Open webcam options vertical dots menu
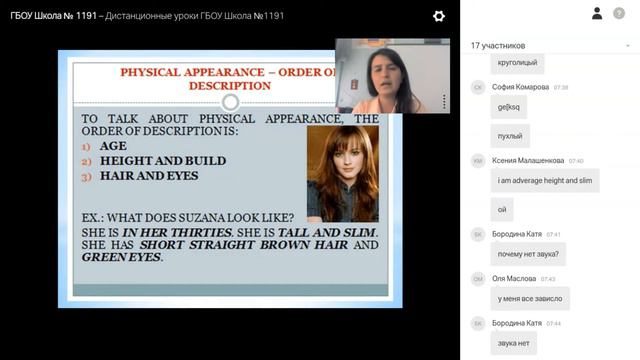Image resolution: width=640 pixels, height=360 pixels. [x=444, y=102]
